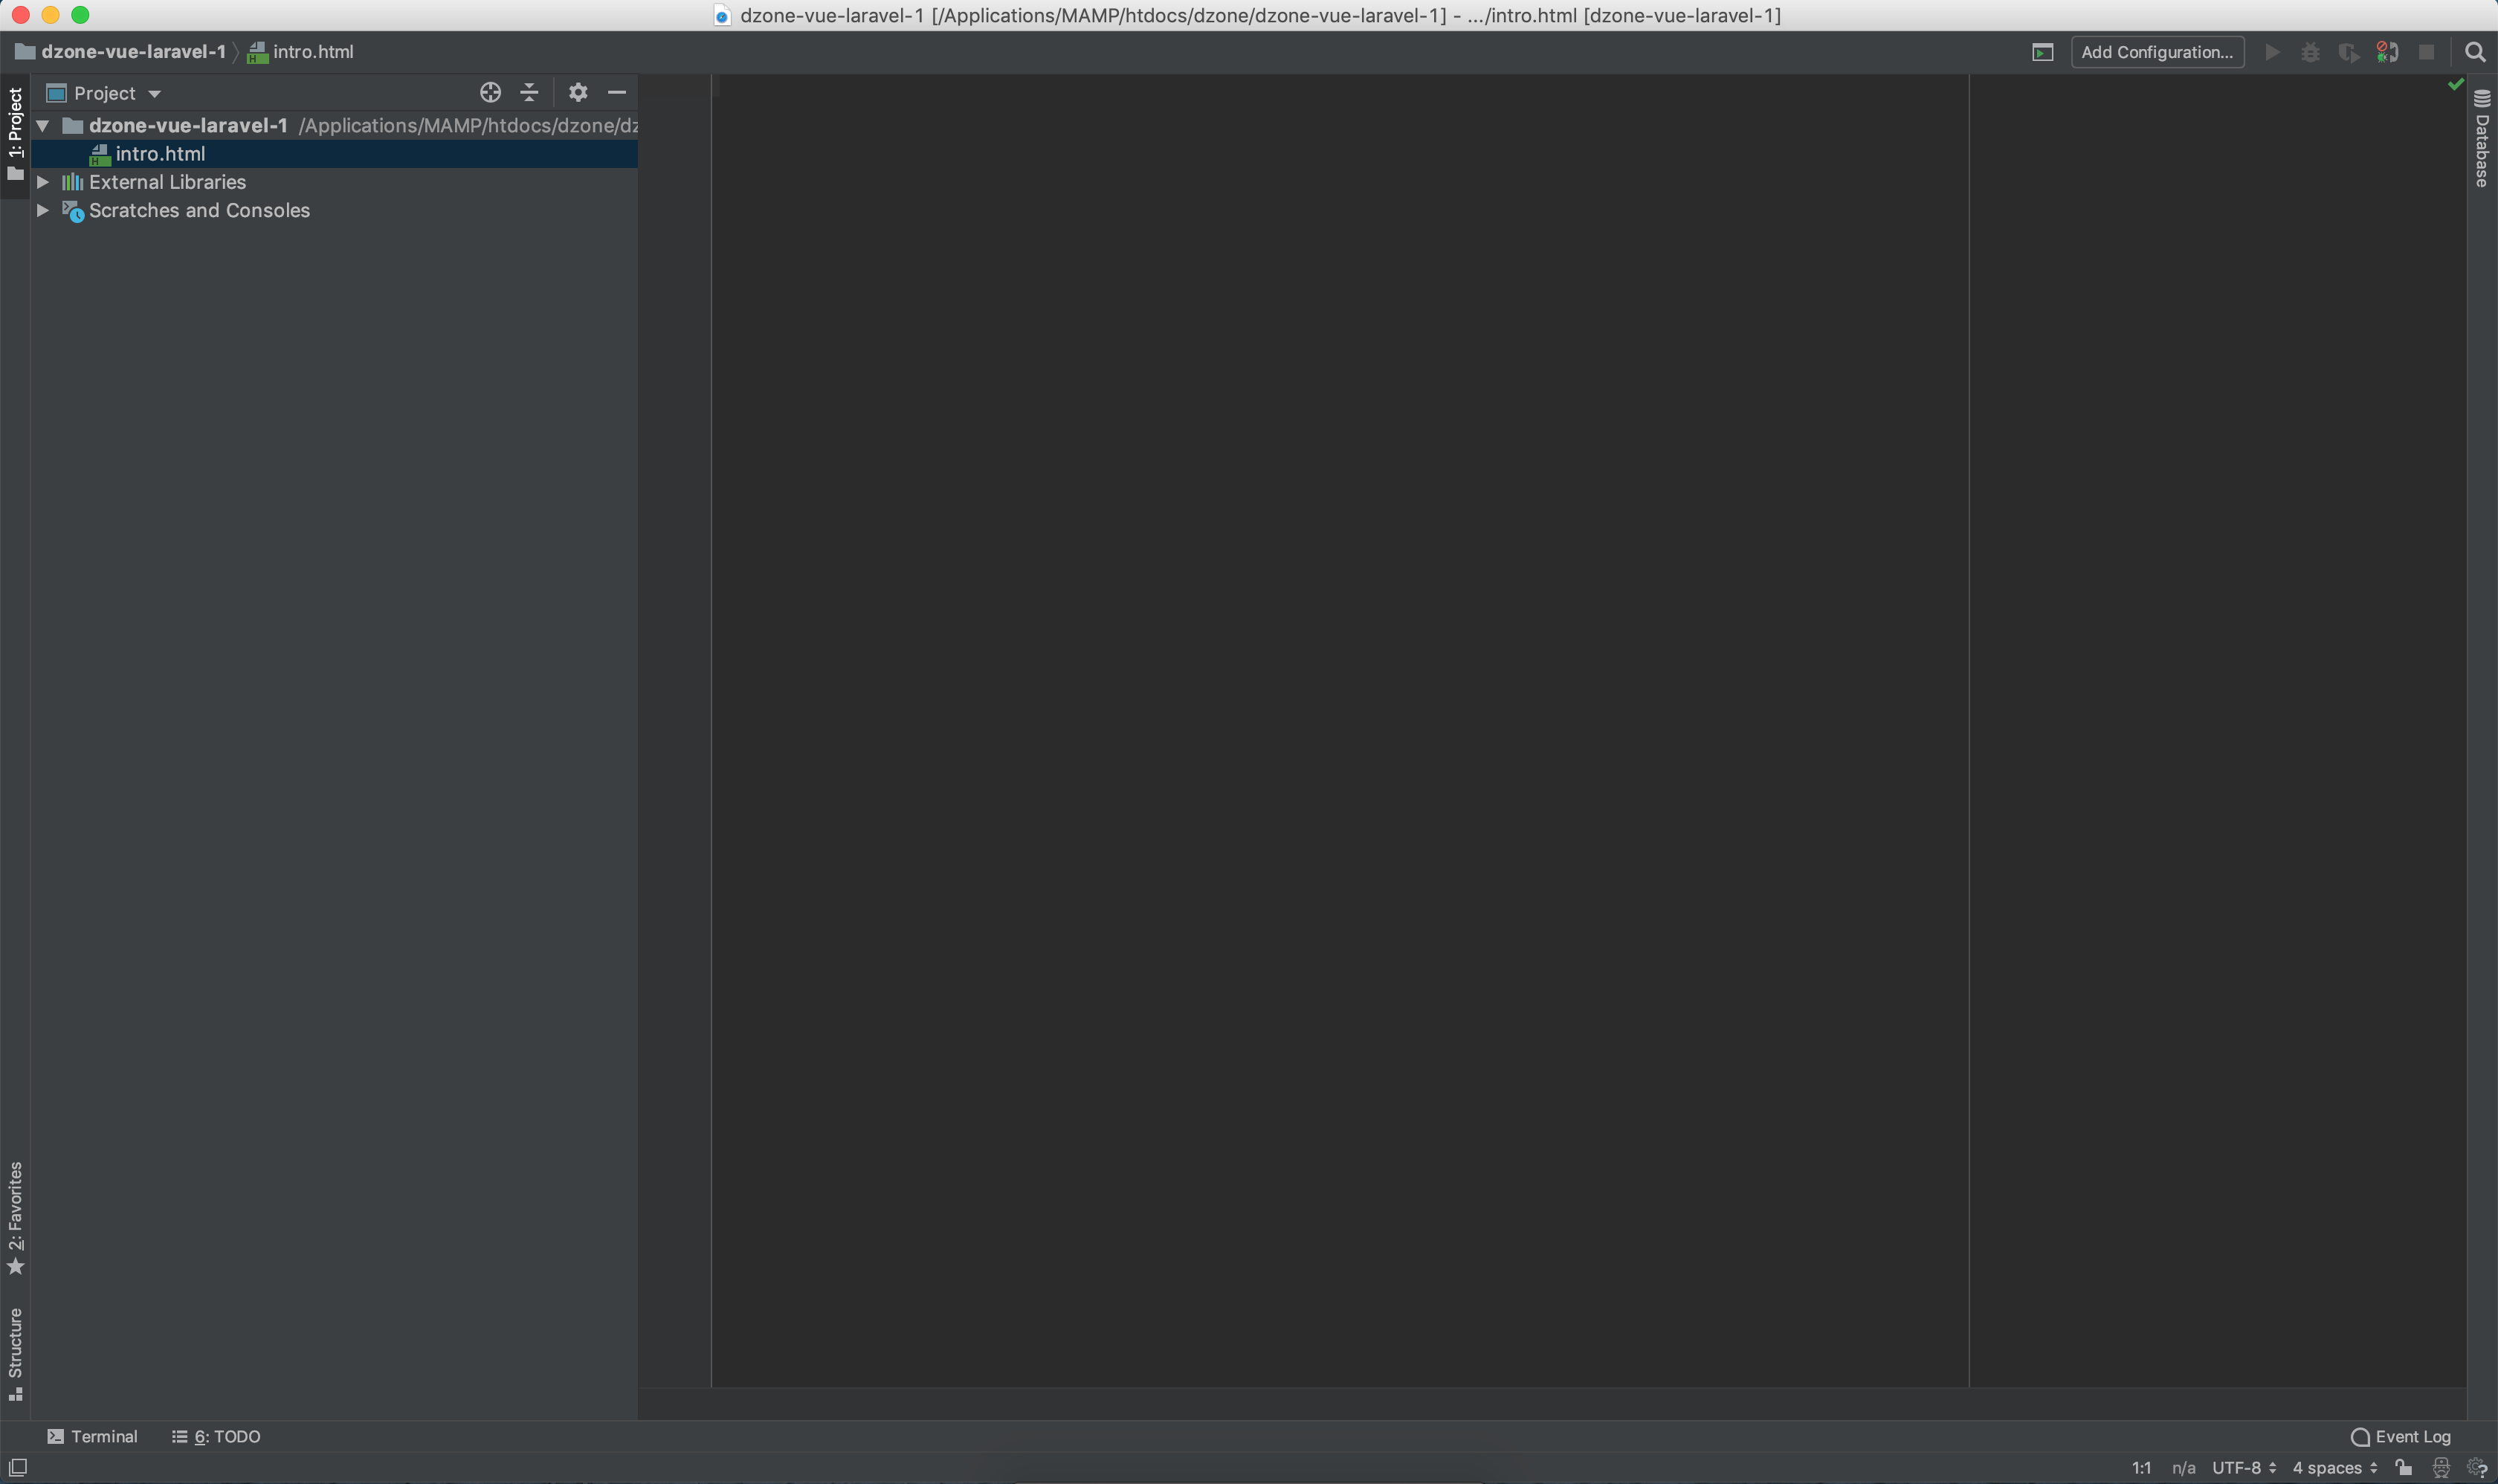Toggle PHP debug connection listening icon
The height and width of the screenshot is (1484, 2498).
[2387, 52]
